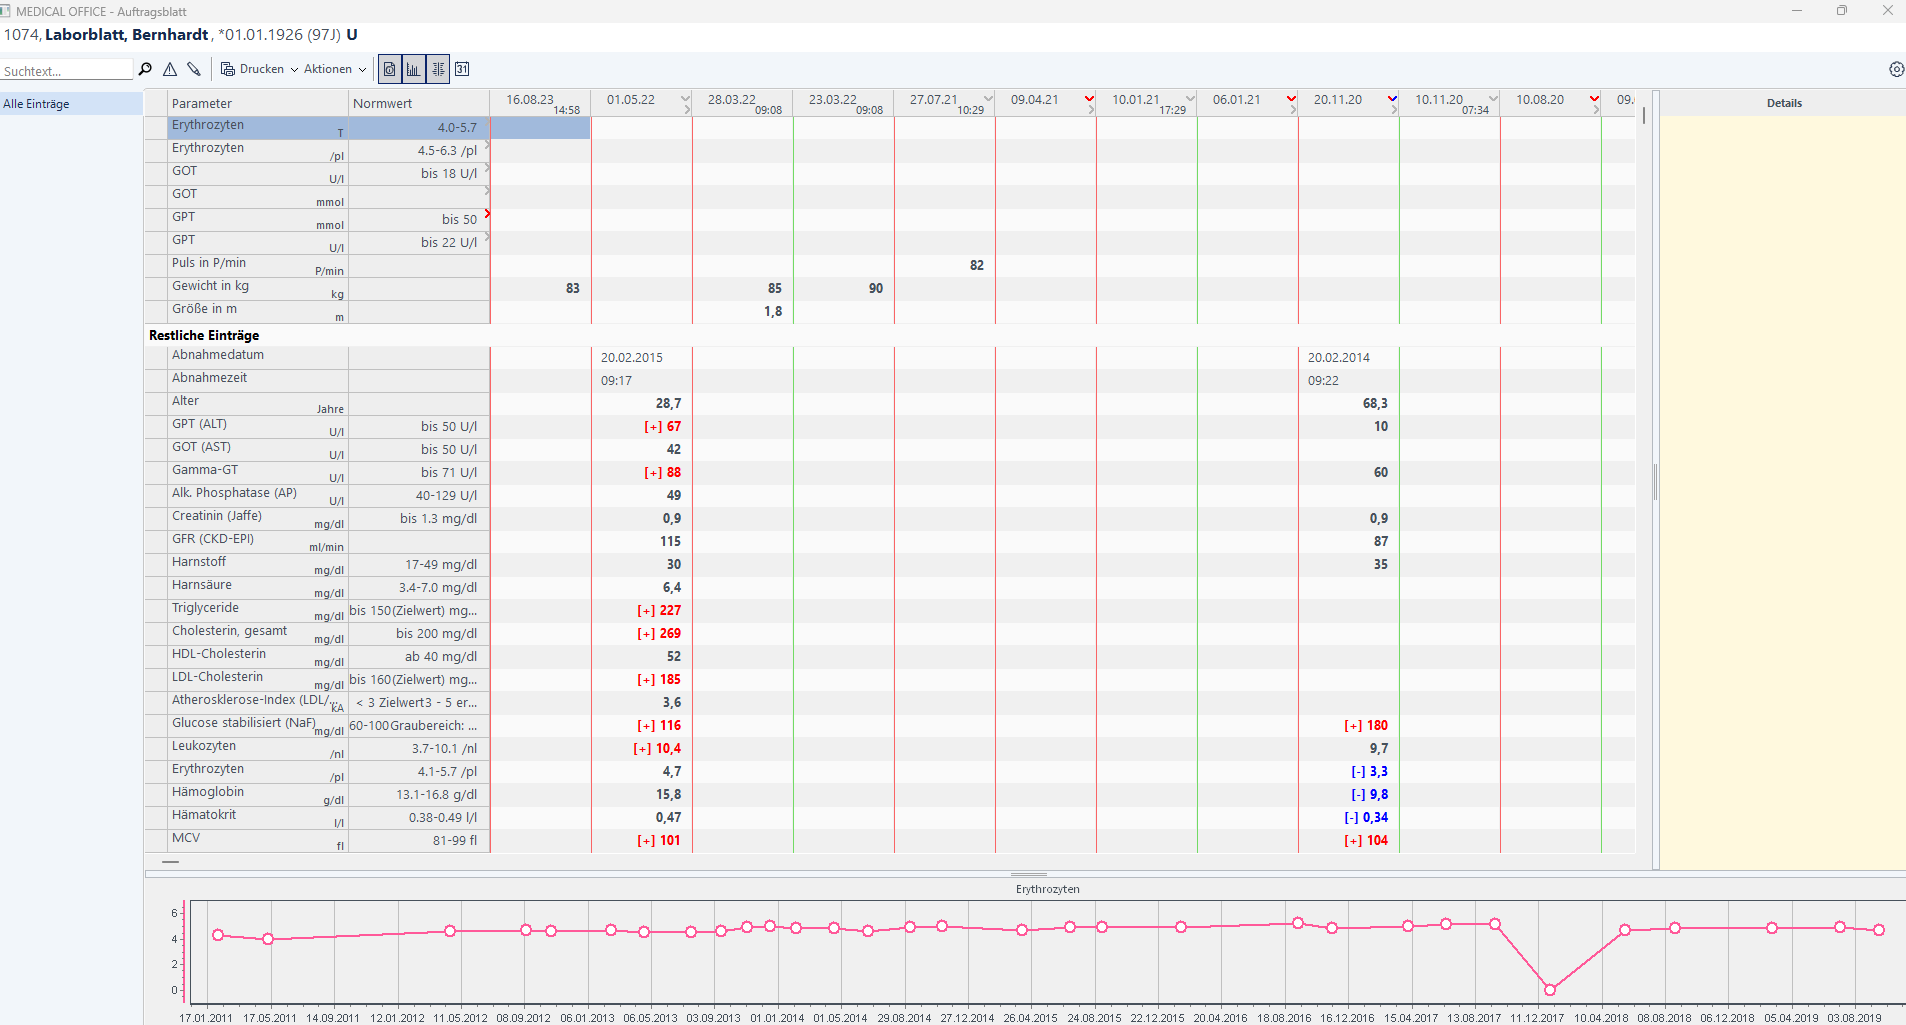Click the 23.03.22 09:08 column header
This screenshot has width=1906, height=1025.
tap(843, 103)
